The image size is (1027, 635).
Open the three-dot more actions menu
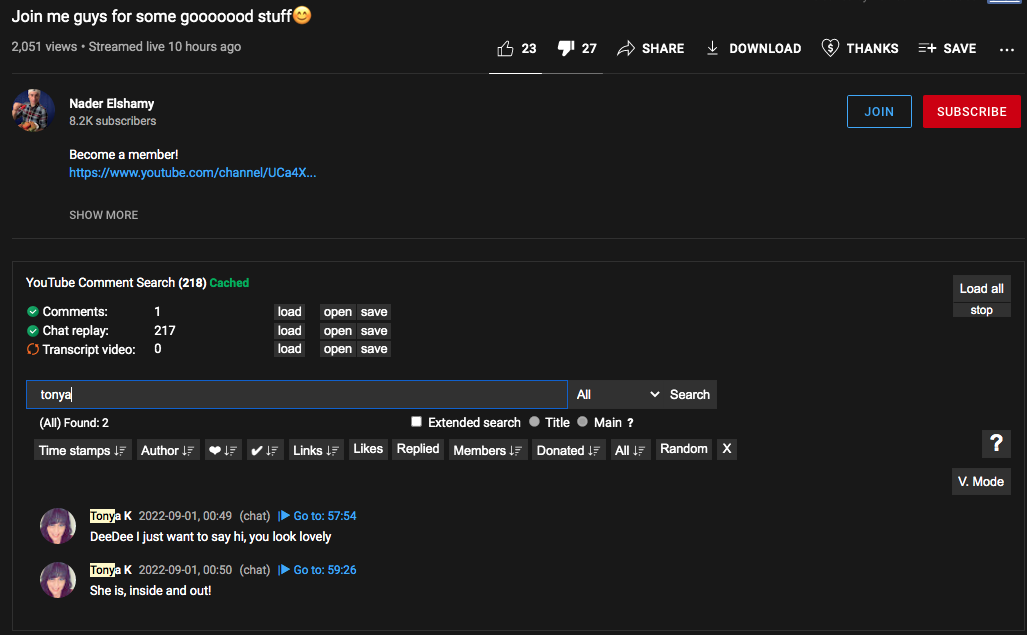1007,50
